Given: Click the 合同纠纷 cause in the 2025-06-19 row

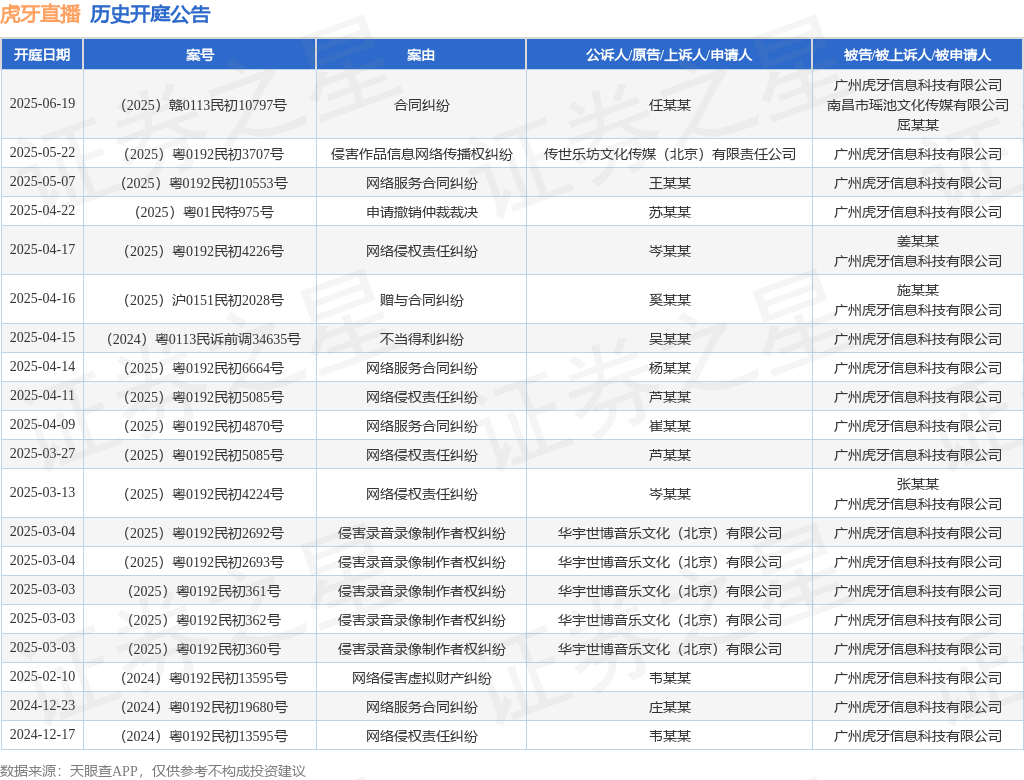Looking at the screenshot, I should [422, 105].
